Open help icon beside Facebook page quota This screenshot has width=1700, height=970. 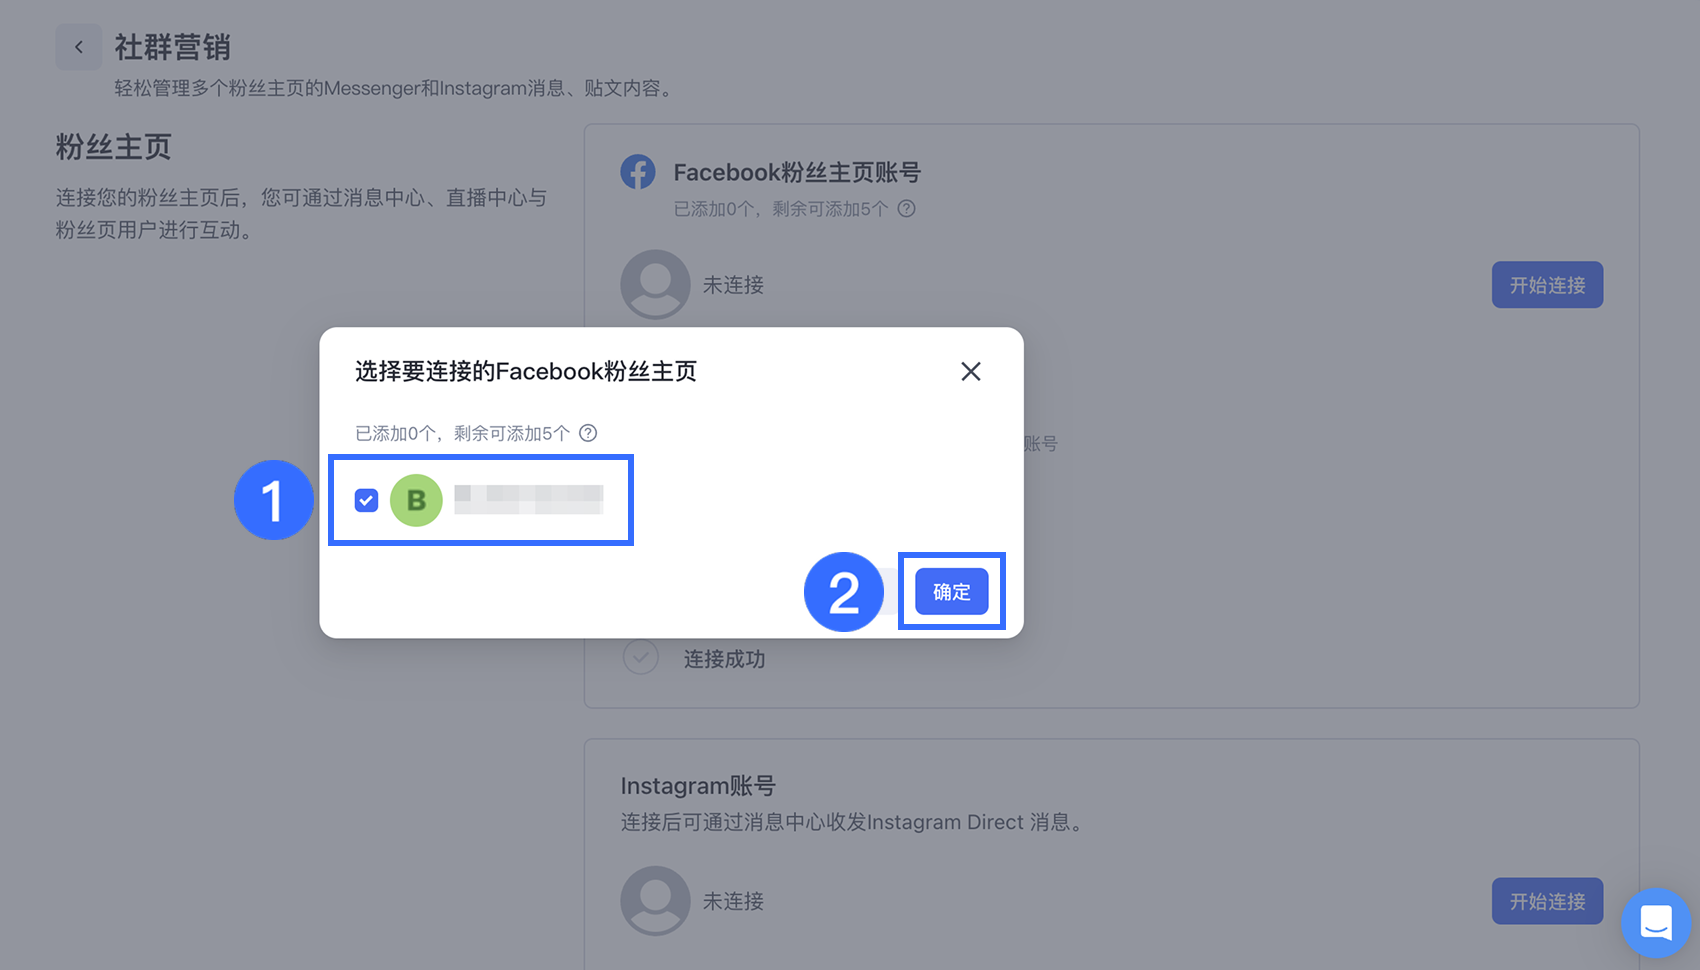pyautogui.click(x=906, y=209)
